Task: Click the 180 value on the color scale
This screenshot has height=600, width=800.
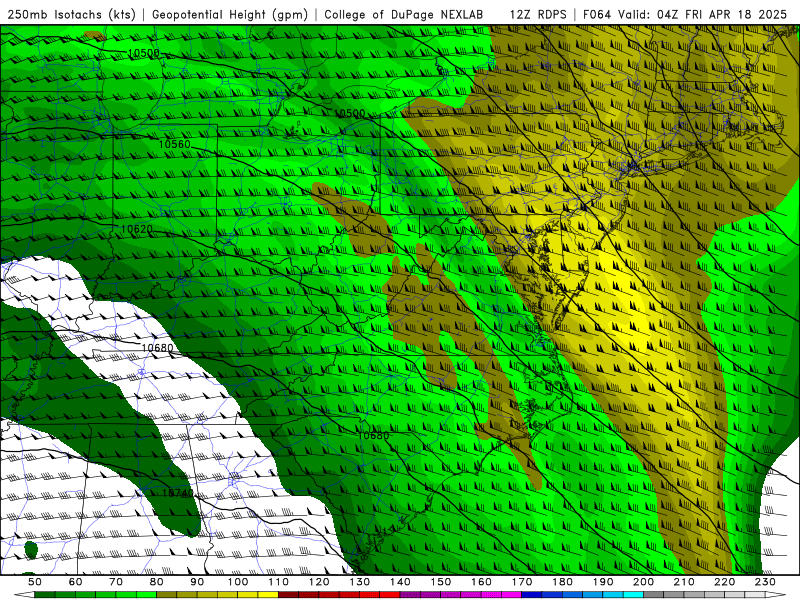Action: [x=562, y=582]
